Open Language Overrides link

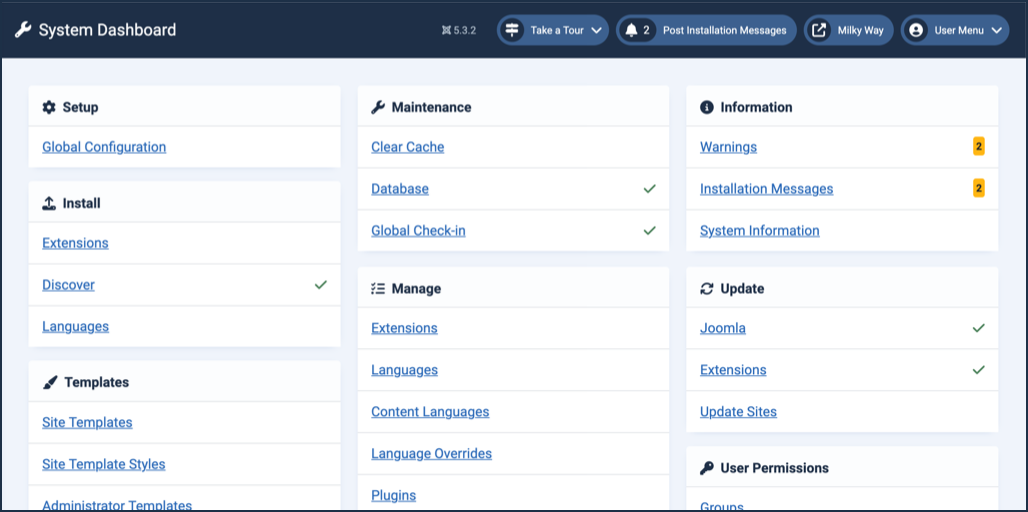pos(431,454)
